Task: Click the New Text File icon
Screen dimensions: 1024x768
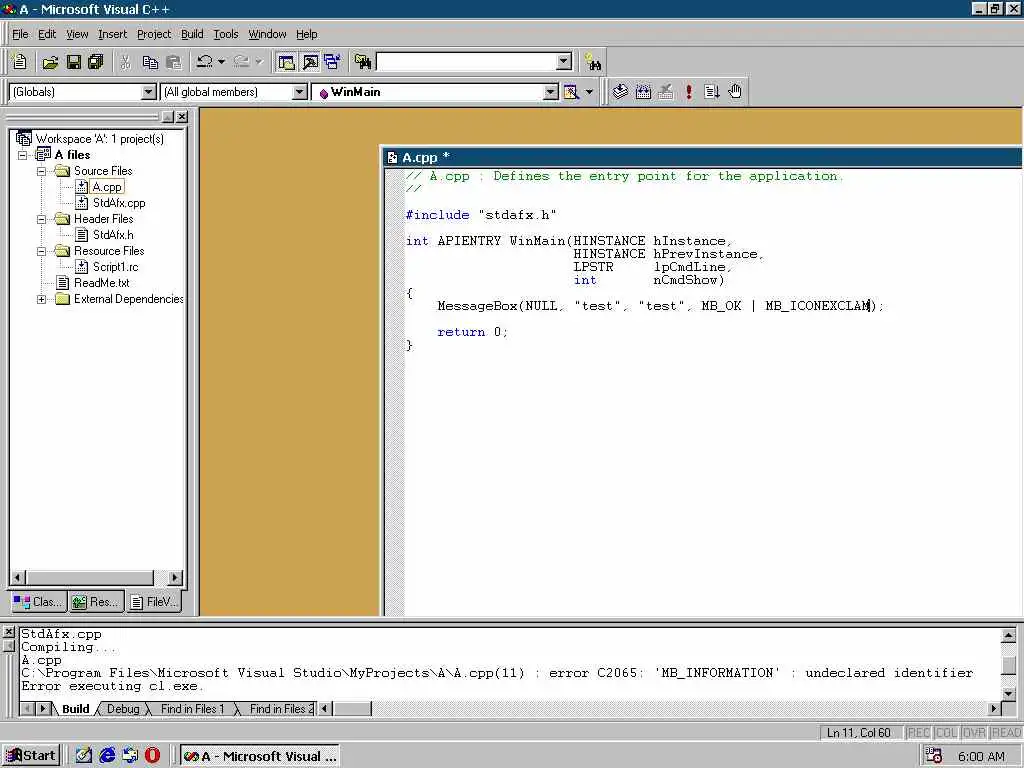Action: pyautogui.click(x=20, y=62)
